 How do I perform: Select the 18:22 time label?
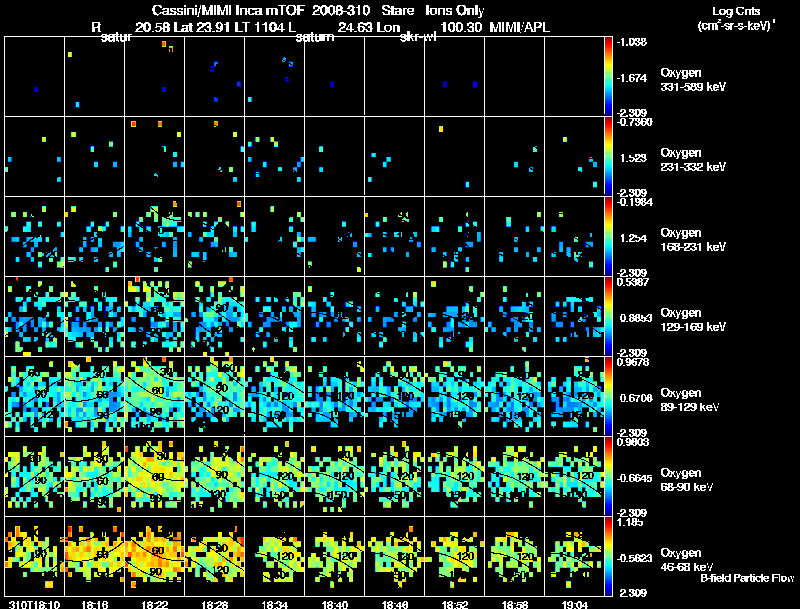pyautogui.click(x=155, y=604)
